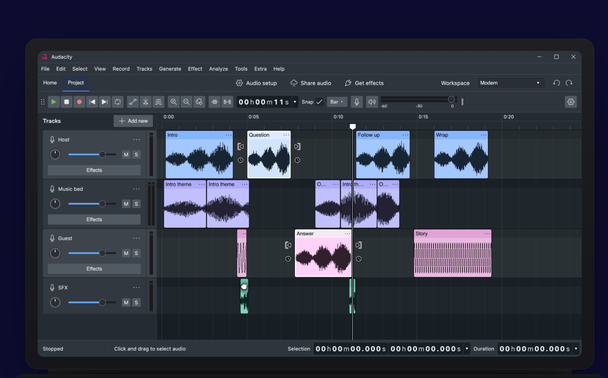Click the microphone record meter icon
The image size is (608, 378).
(x=357, y=102)
